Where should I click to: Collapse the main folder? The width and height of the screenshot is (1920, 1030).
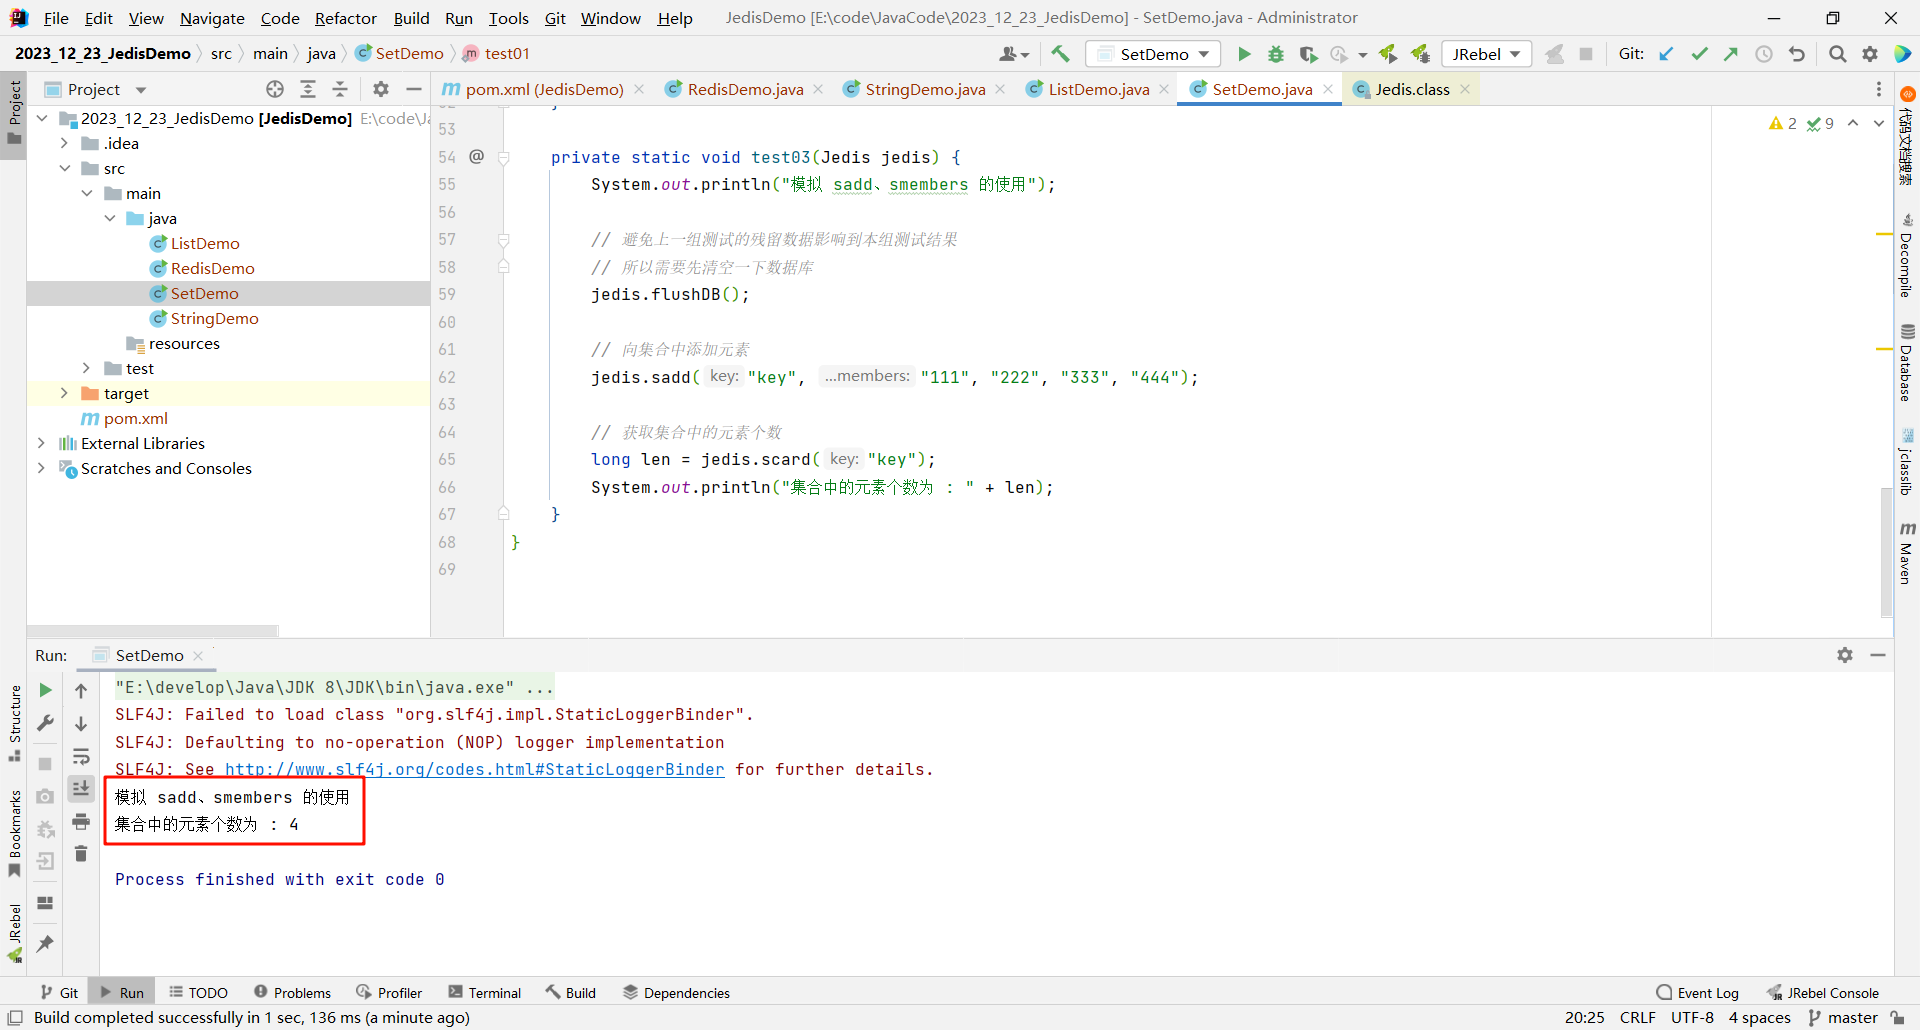(x=87, y=193)
